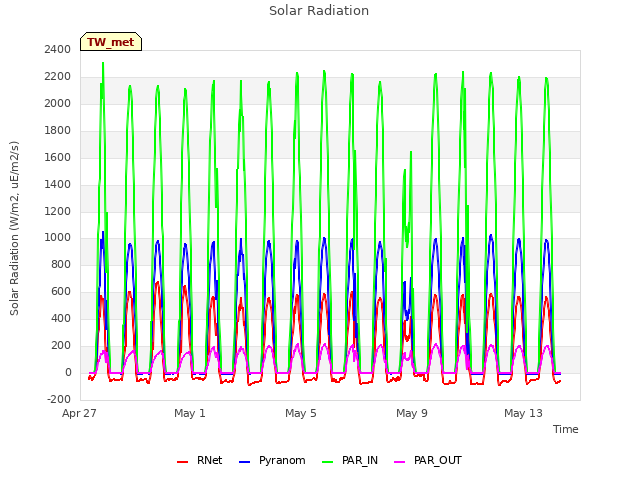Click the 2400 y-axis tick label

point(58,50)
